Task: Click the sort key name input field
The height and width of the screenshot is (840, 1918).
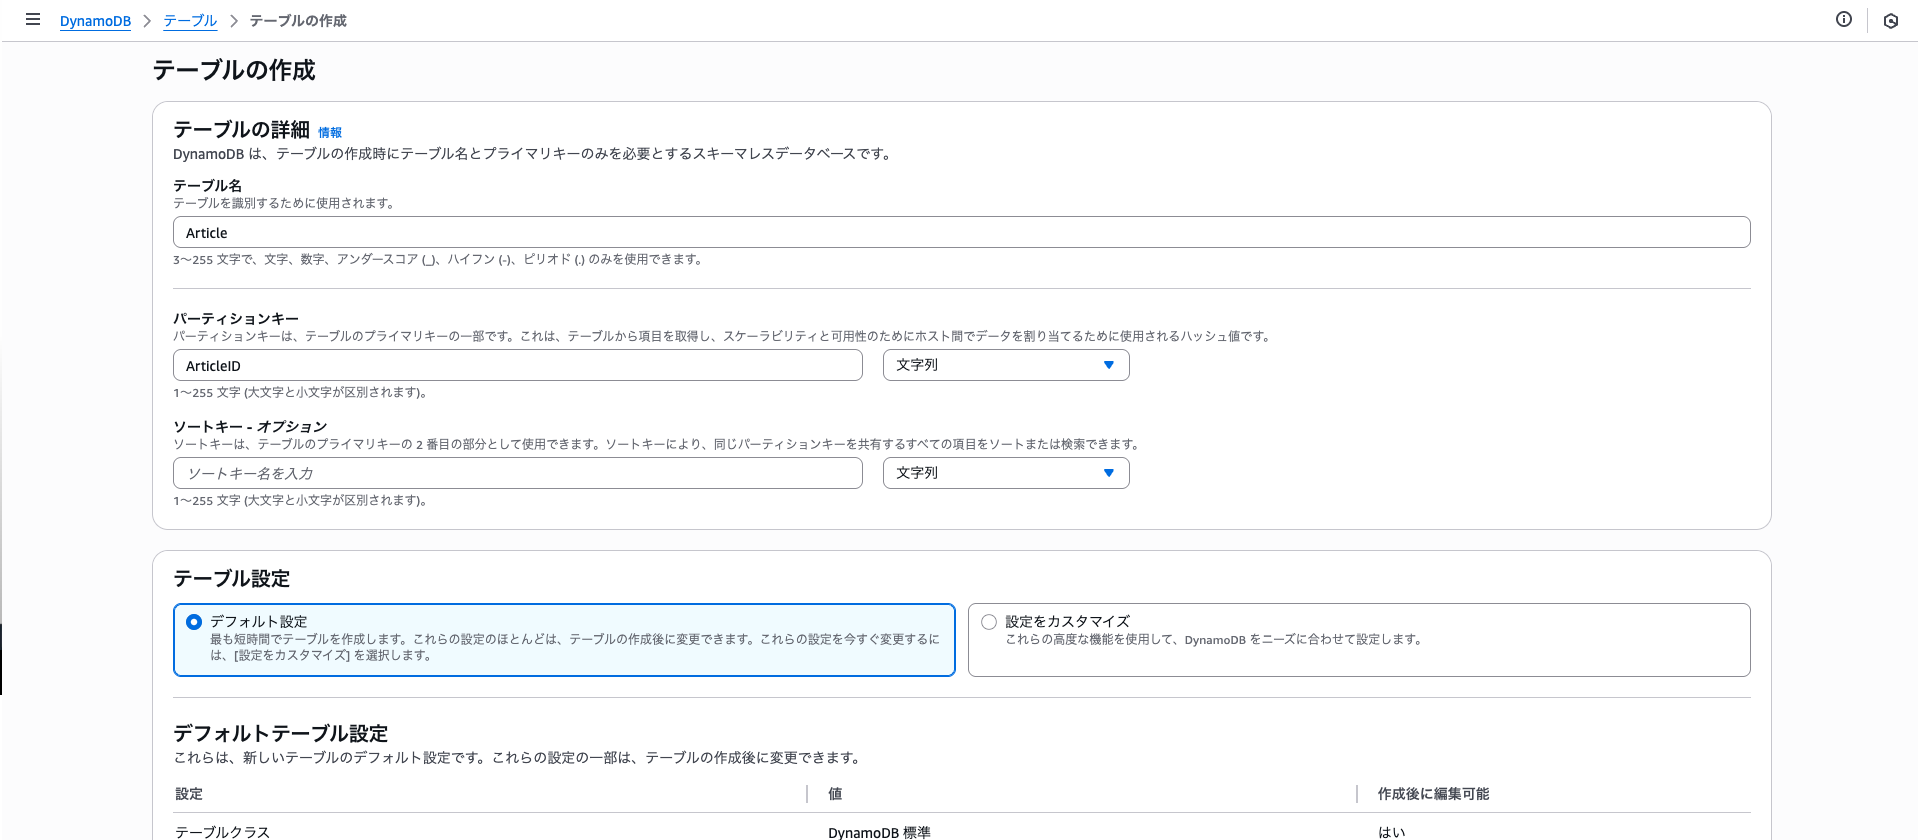Action: 517,473
